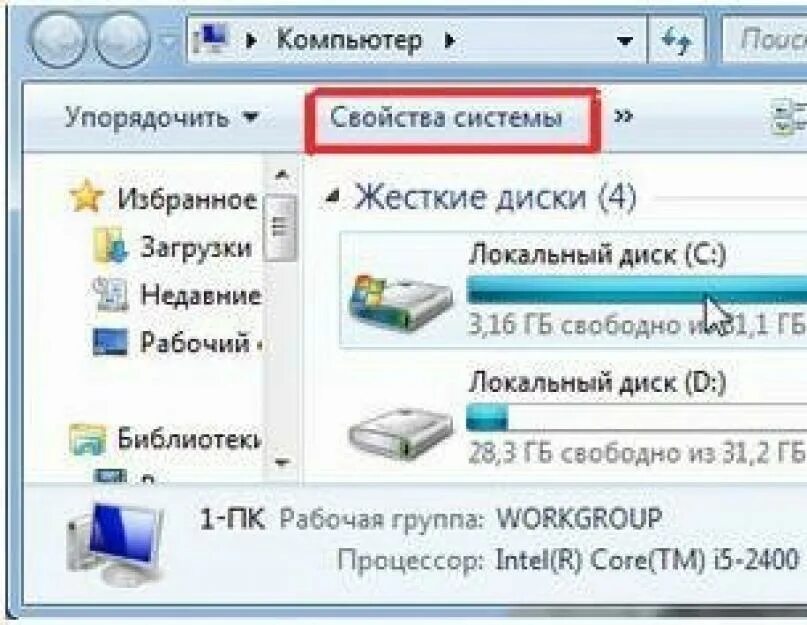Collapse the Жесткие диски group triangle
This screenshot has height=625, width=807.
333,197
